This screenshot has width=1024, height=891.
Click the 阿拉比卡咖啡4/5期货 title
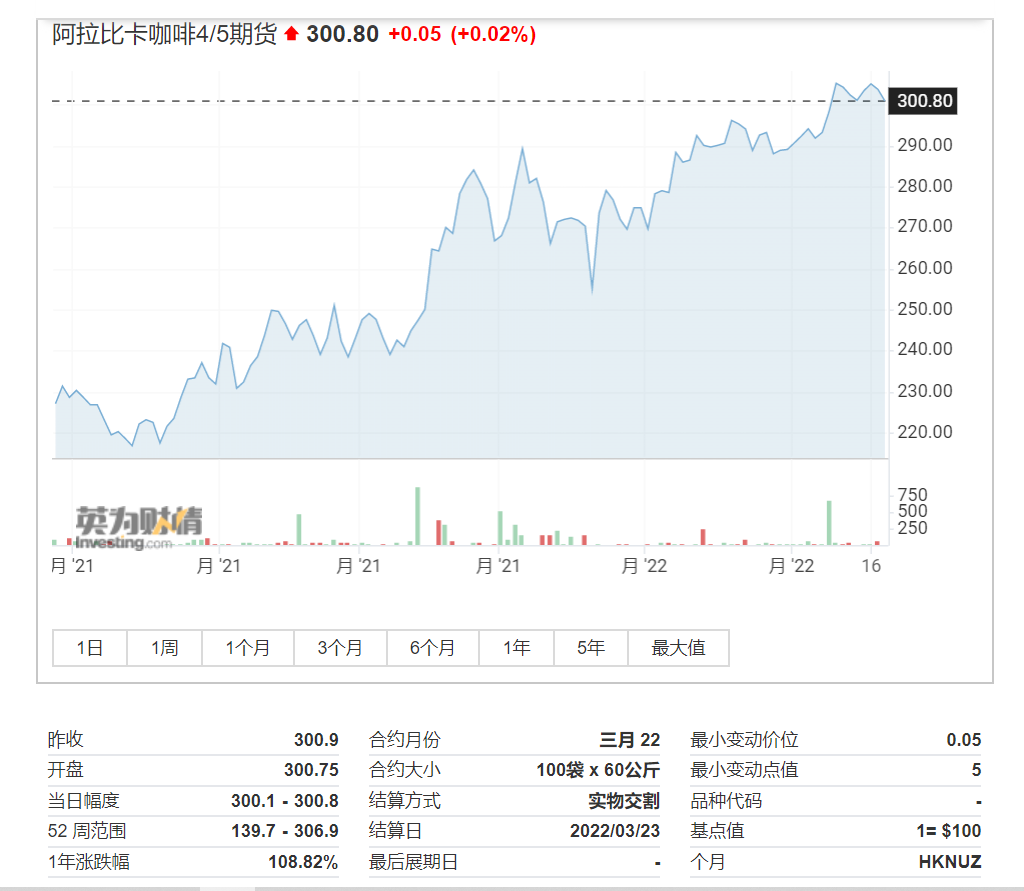pyautogui.click(x=165, y=34)
